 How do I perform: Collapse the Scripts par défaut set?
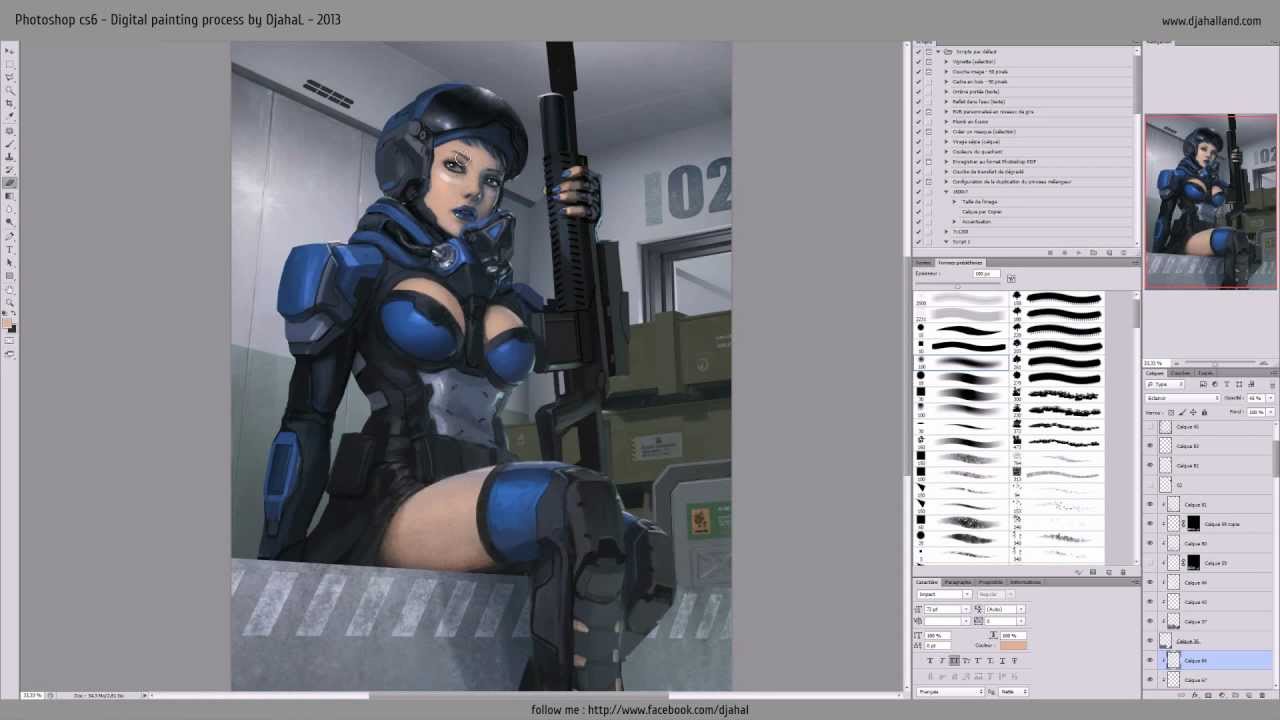(x=938, y=52)
